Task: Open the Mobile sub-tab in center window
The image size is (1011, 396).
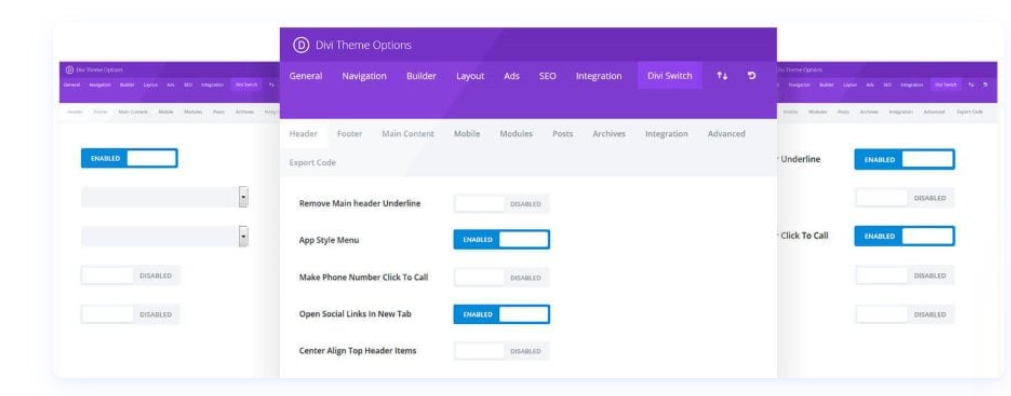Action: point(467,134)
